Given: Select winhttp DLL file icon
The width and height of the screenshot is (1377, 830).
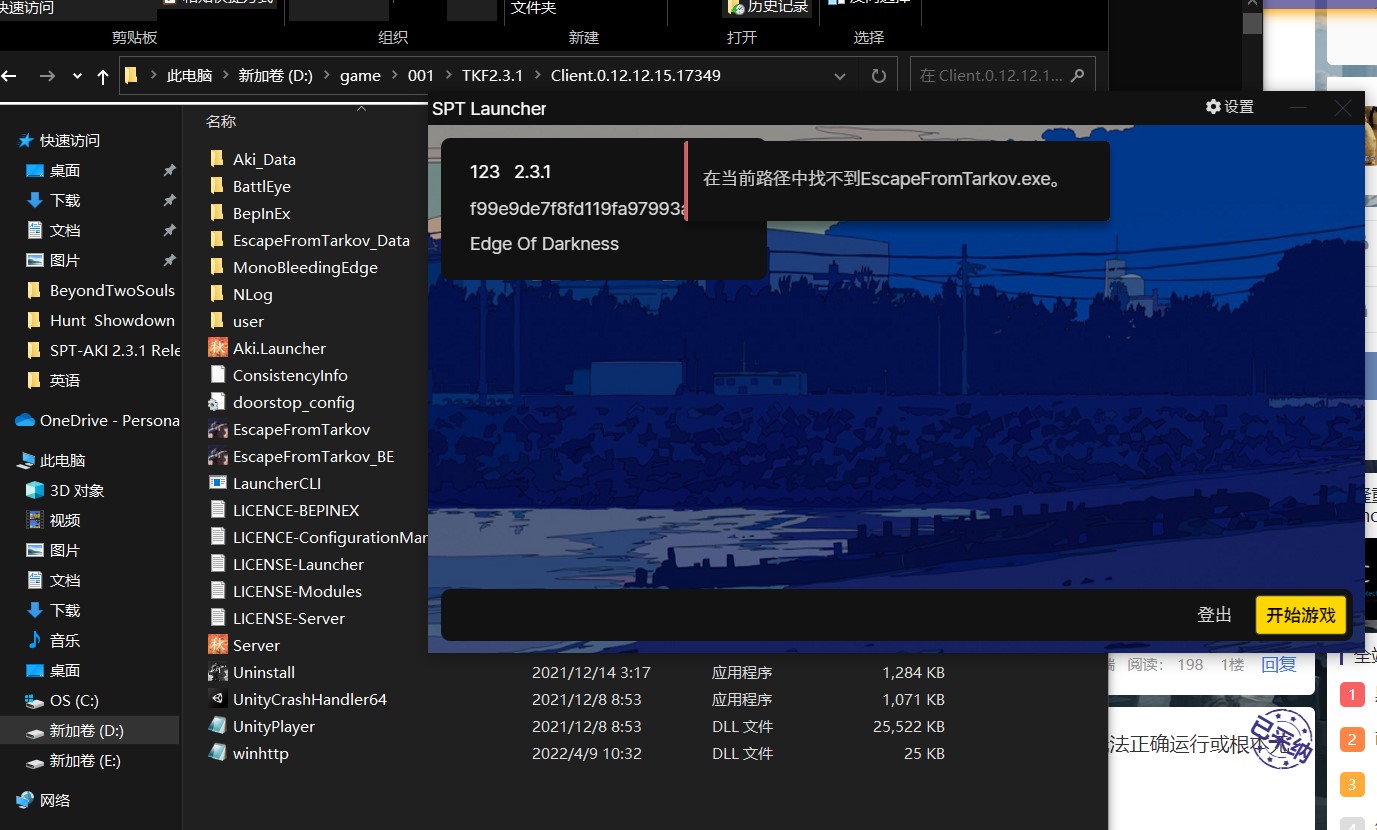Looking at the screenshot, I should pyautogui.click(x=217, y=753).
